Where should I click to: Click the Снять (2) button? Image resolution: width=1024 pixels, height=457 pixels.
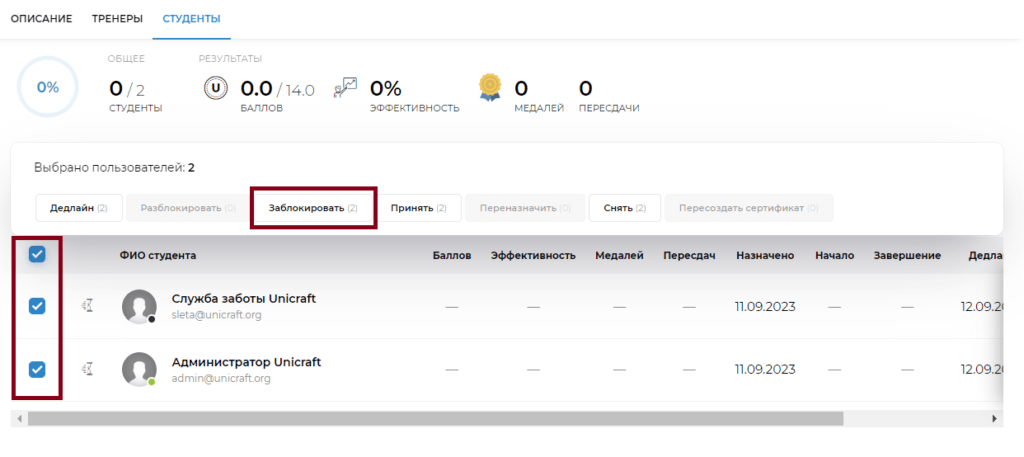625,208
